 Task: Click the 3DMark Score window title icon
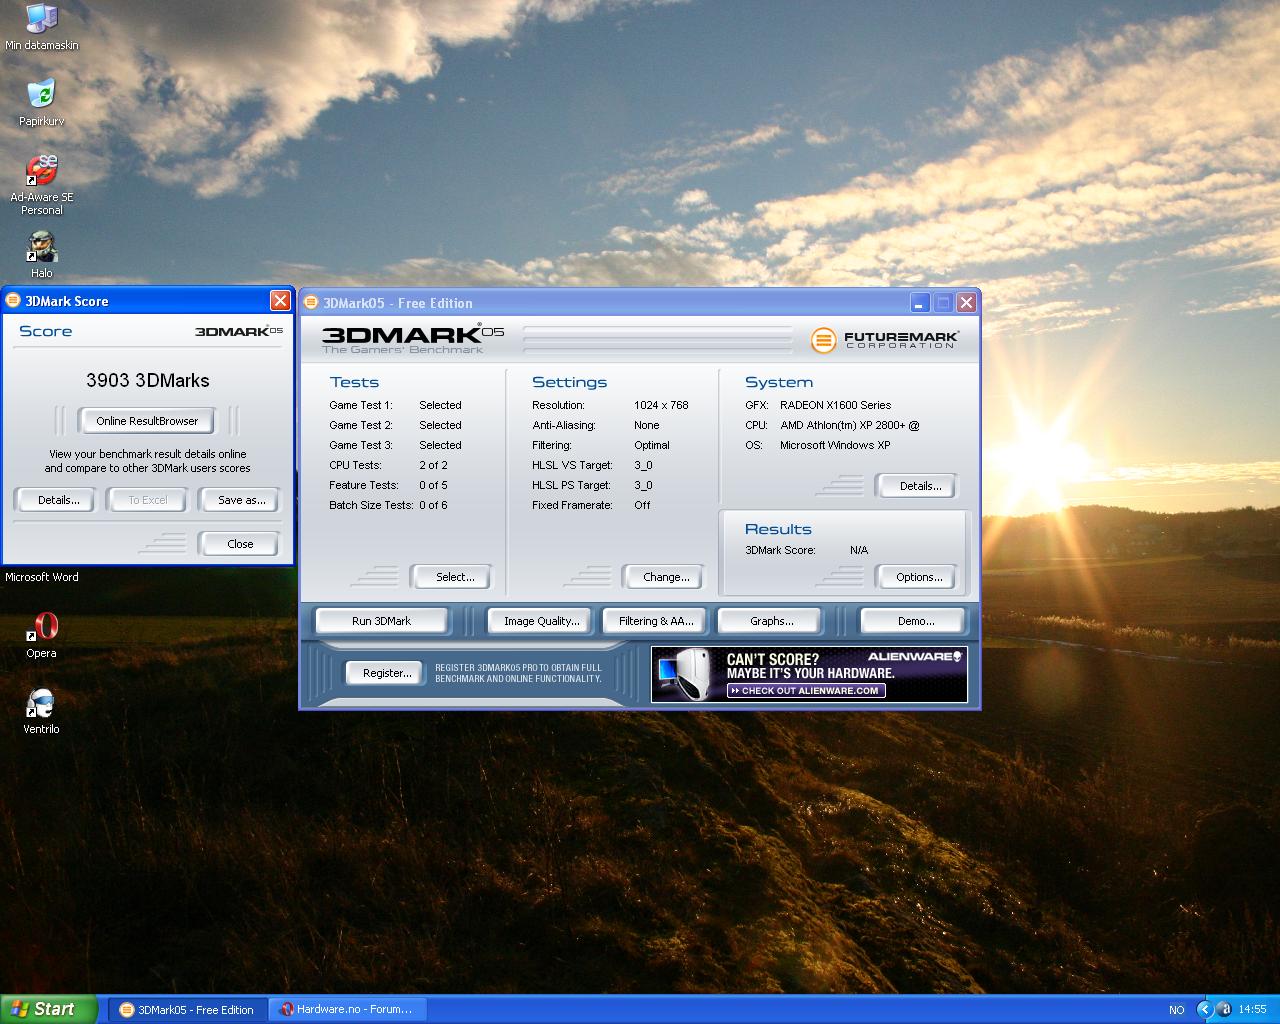[13, 301]
